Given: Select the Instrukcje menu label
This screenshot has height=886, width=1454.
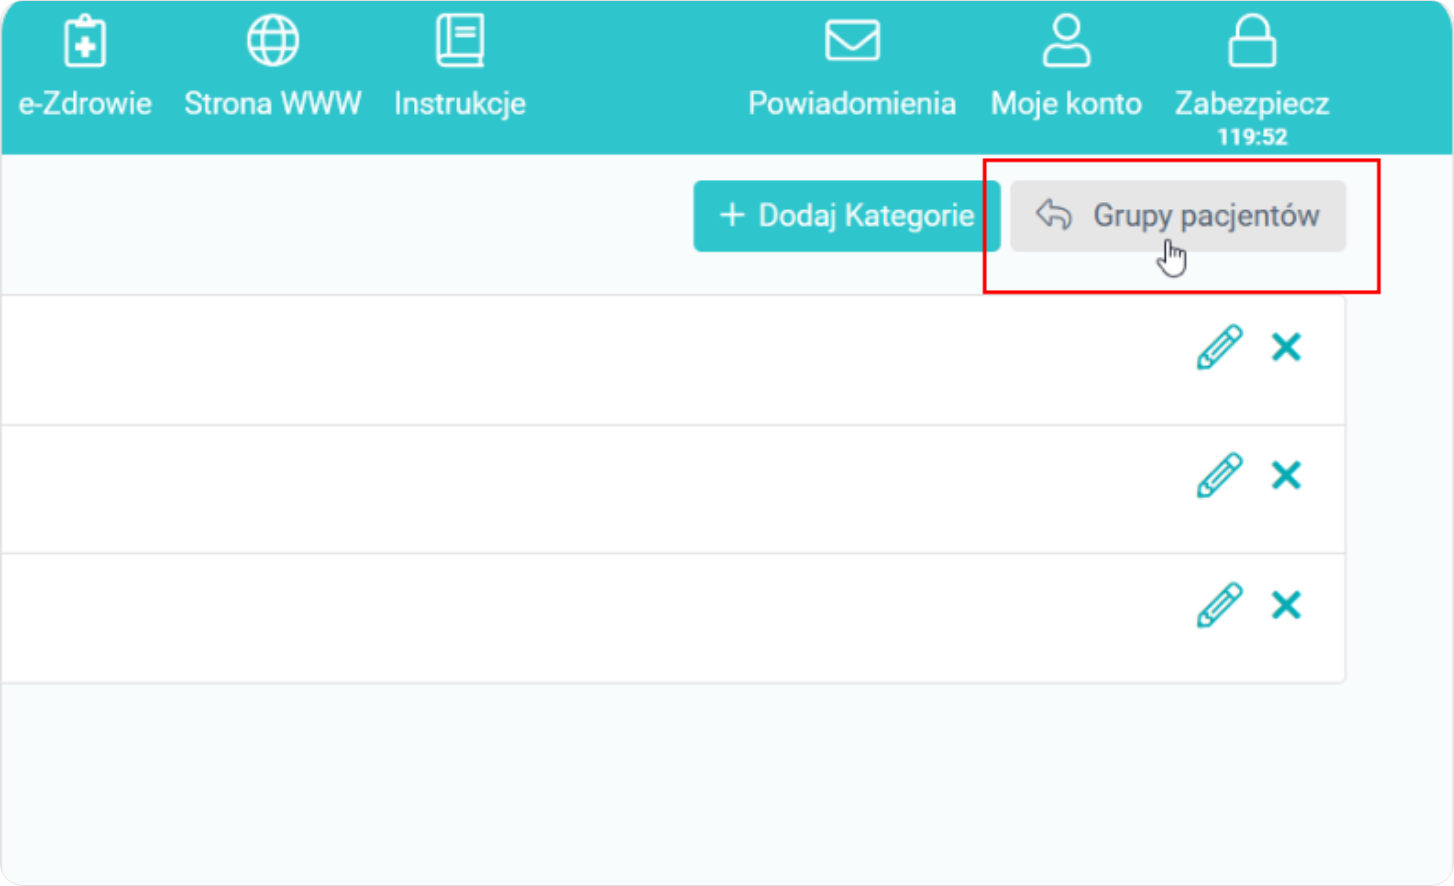Looking at the screenshot, I should (460, 104).
